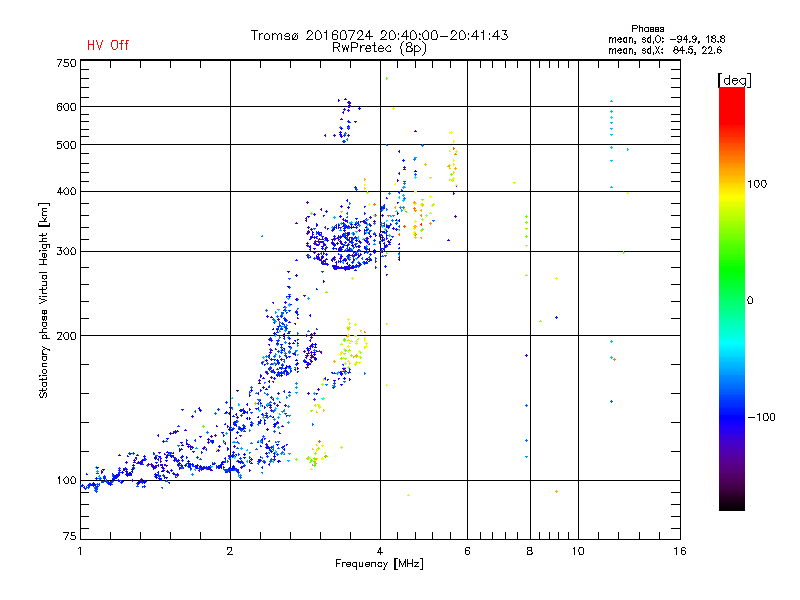
Task: Click the colorbar's positive "100" degree label
Action: click(x=757, y=184)
